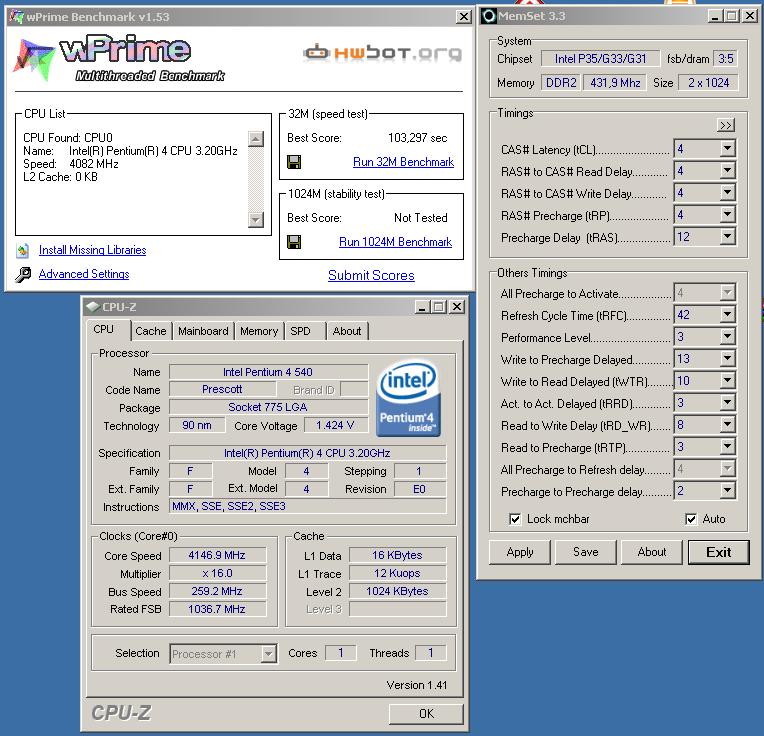Open the CAS# Latency (tCL) dropdown
764x736 pixels.
tap(727, 148)
